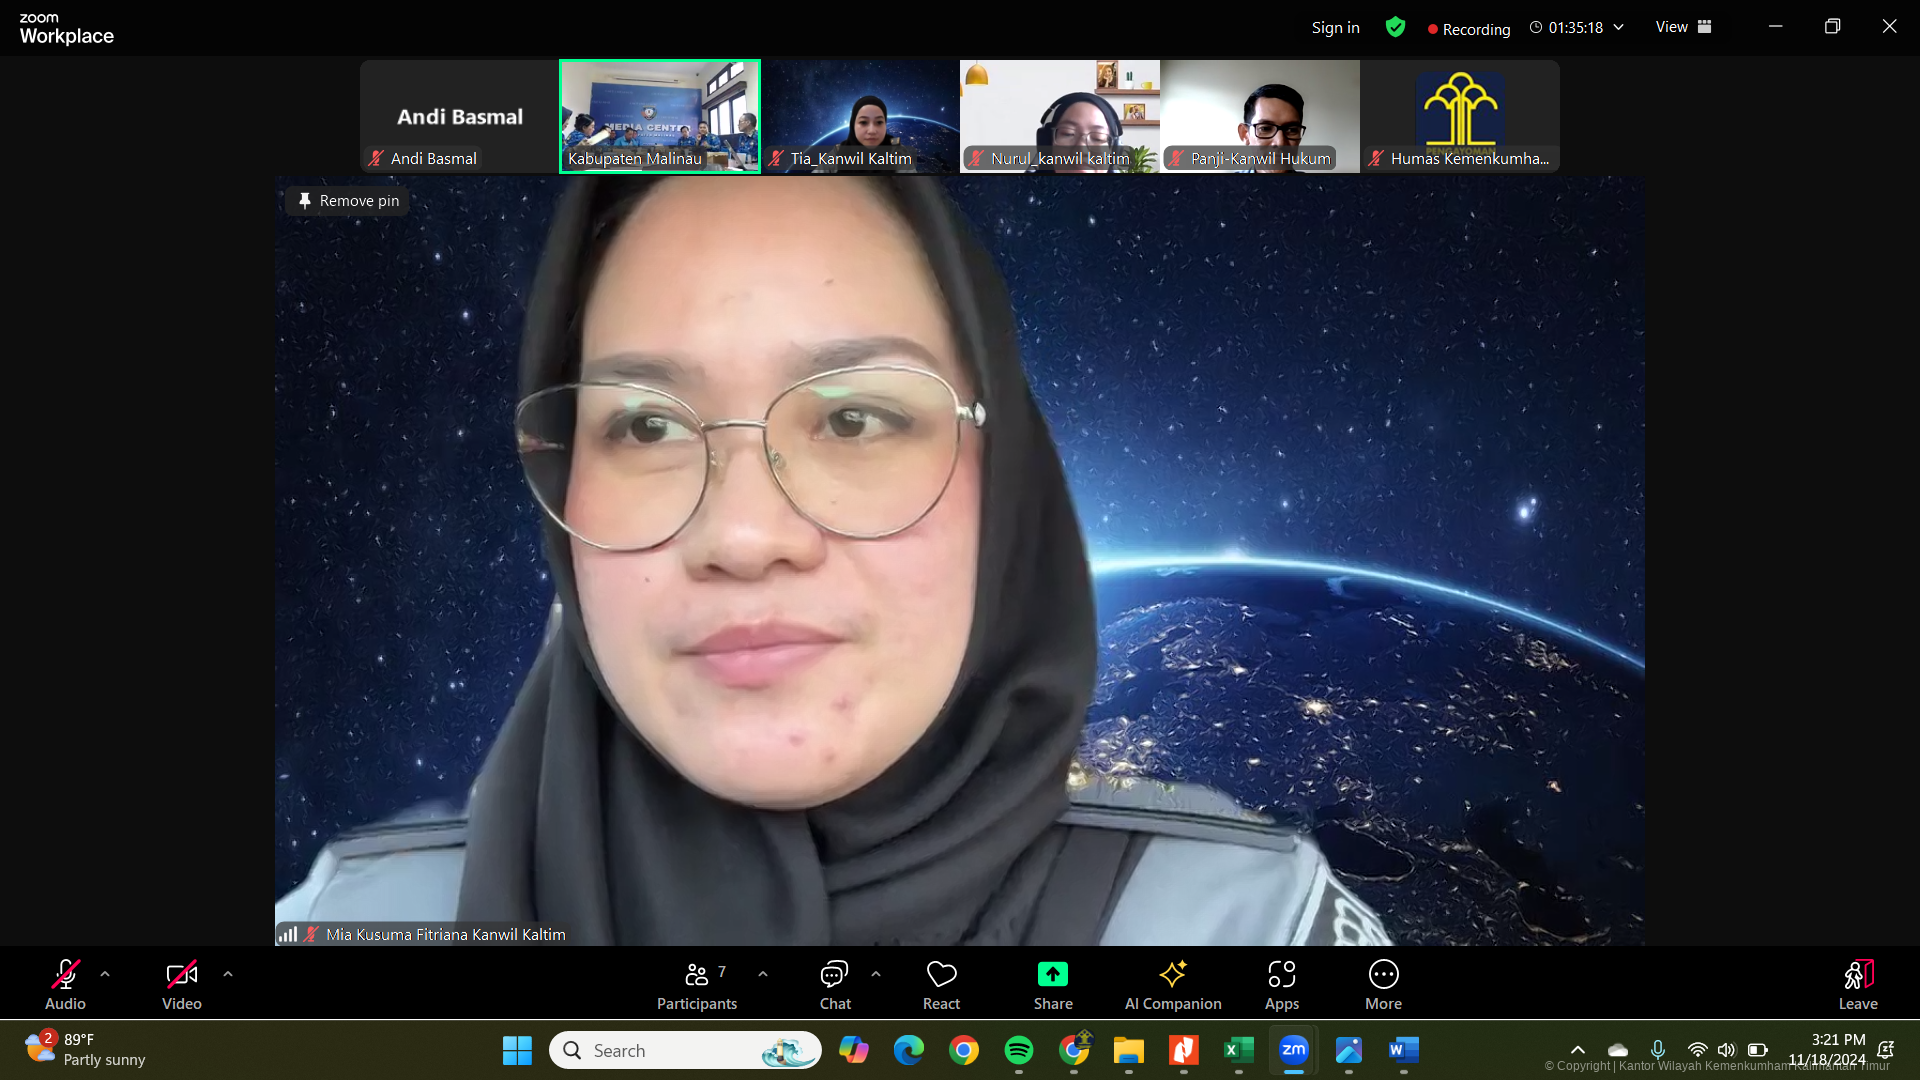This screenshot has width=1920, height=1080.
Task: Expand the meeting timer dropdown arrow
Action: pyautogui.click(x=1619, y=27)
